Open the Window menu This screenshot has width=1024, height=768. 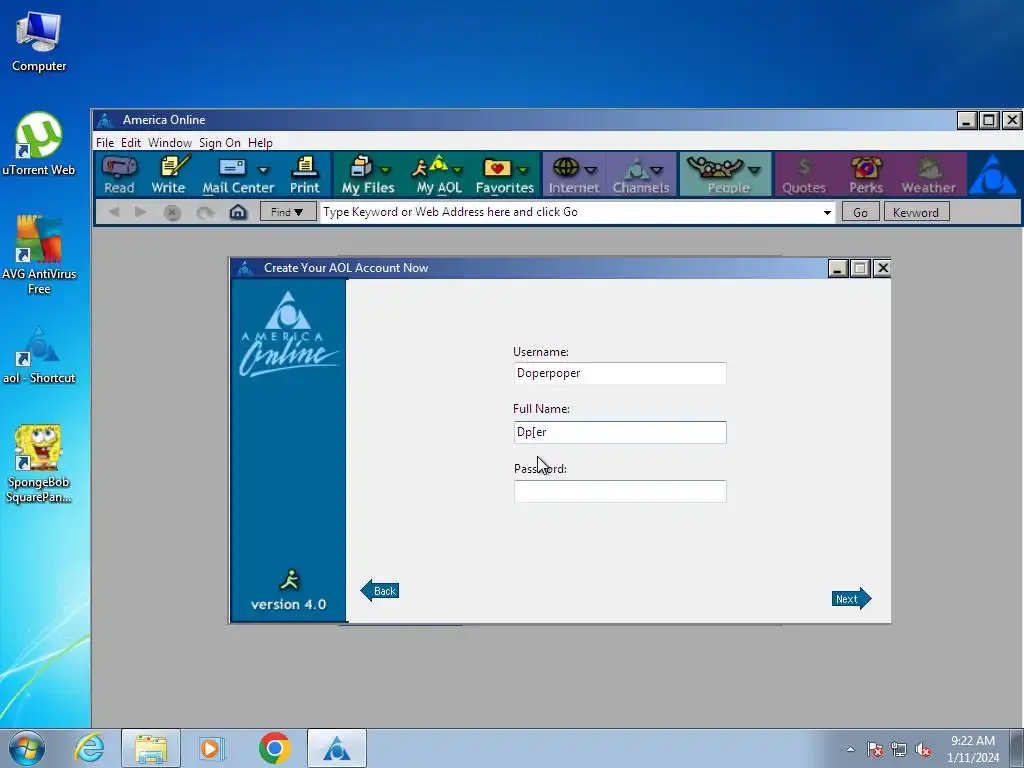(170, 142)
